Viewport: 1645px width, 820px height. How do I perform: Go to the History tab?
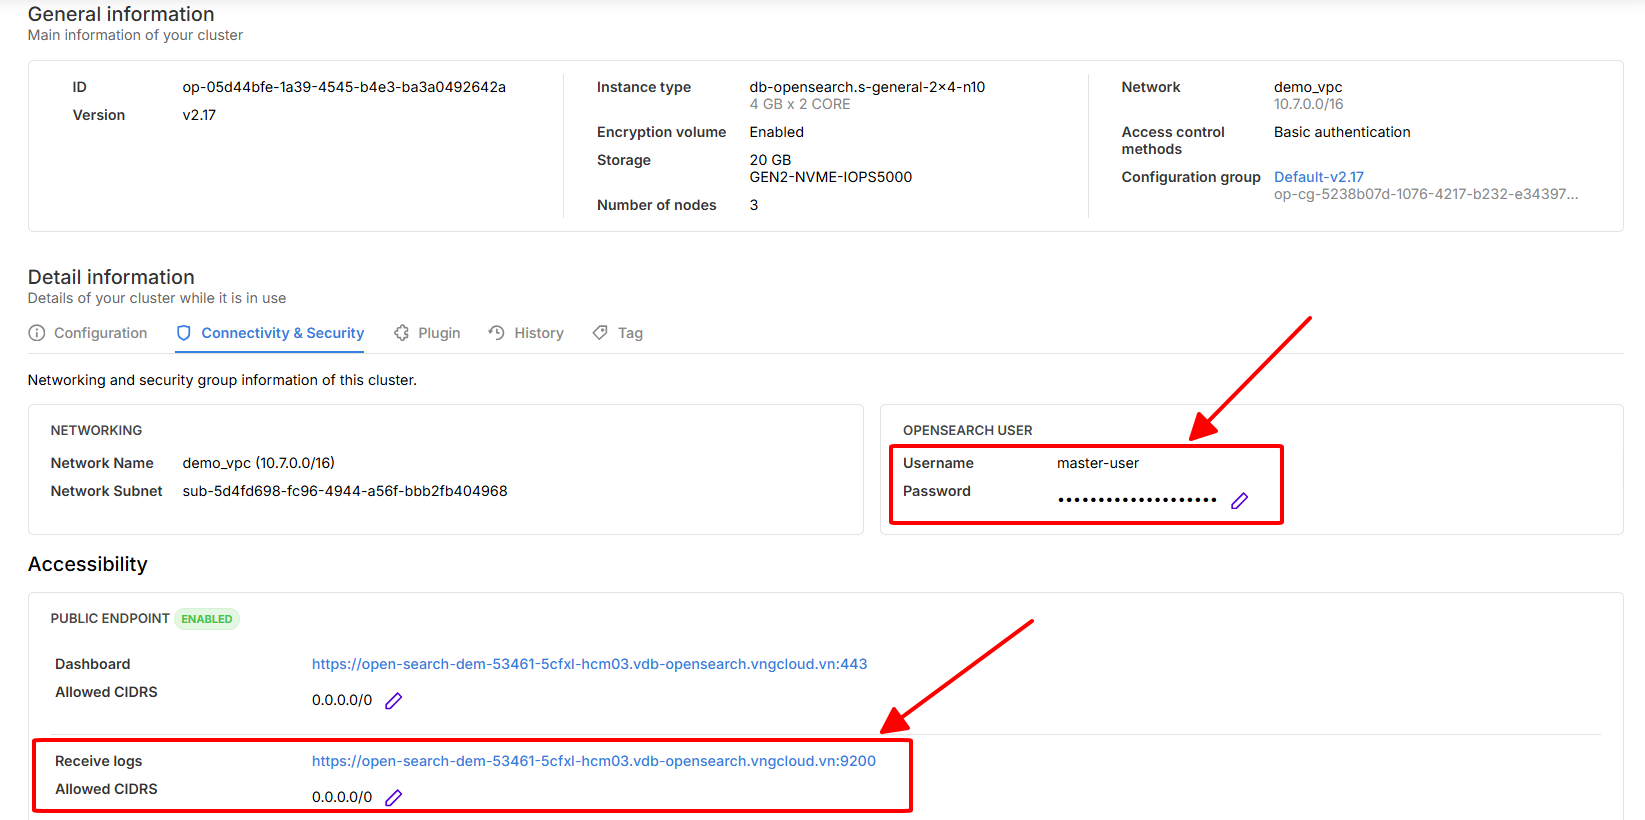(539, 333)
